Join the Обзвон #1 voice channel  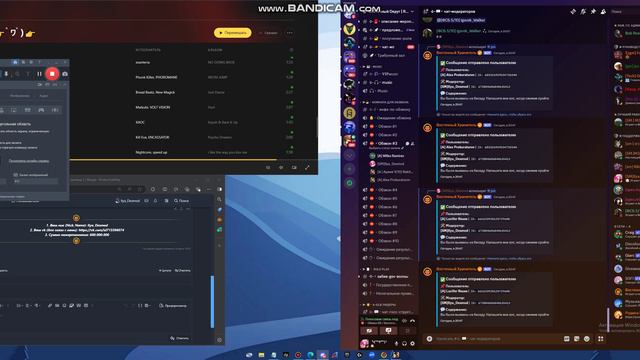(388, 126)
